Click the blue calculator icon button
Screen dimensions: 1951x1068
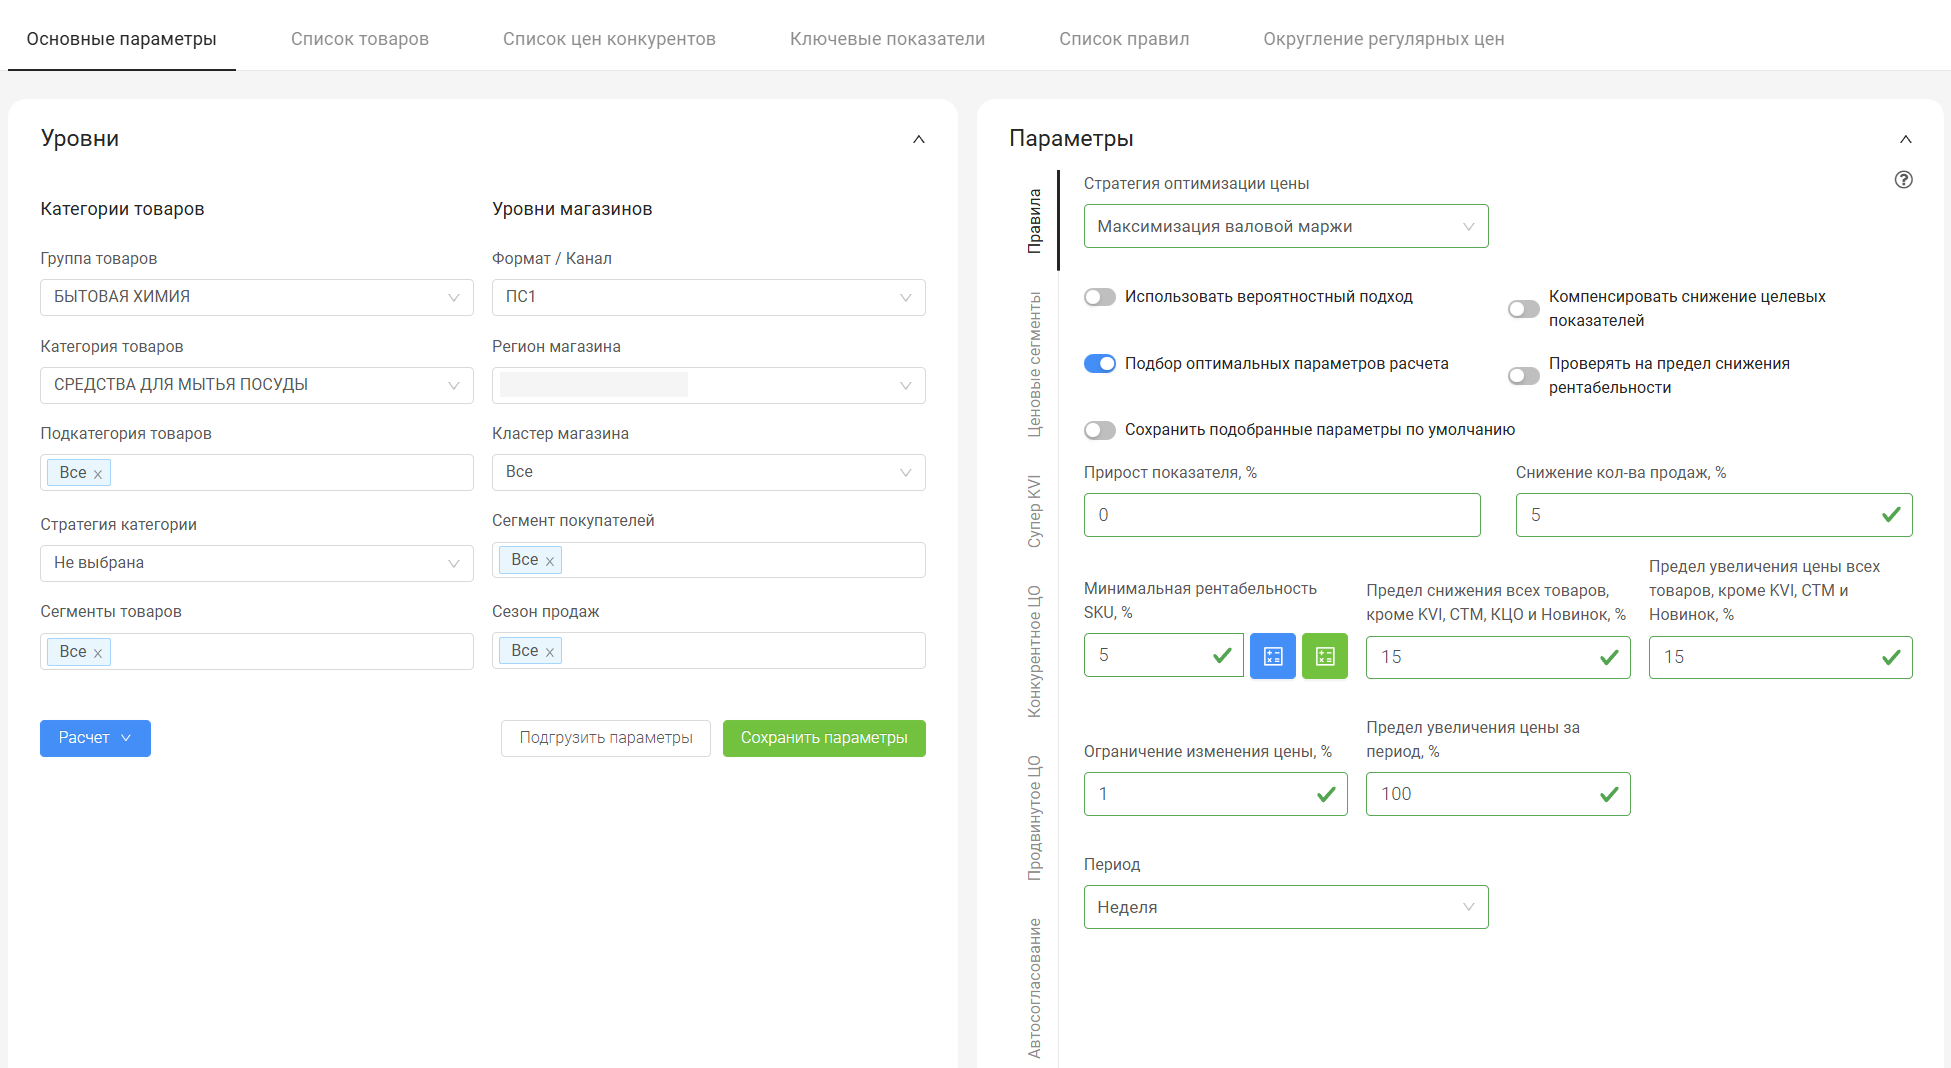pos(1272,656)
